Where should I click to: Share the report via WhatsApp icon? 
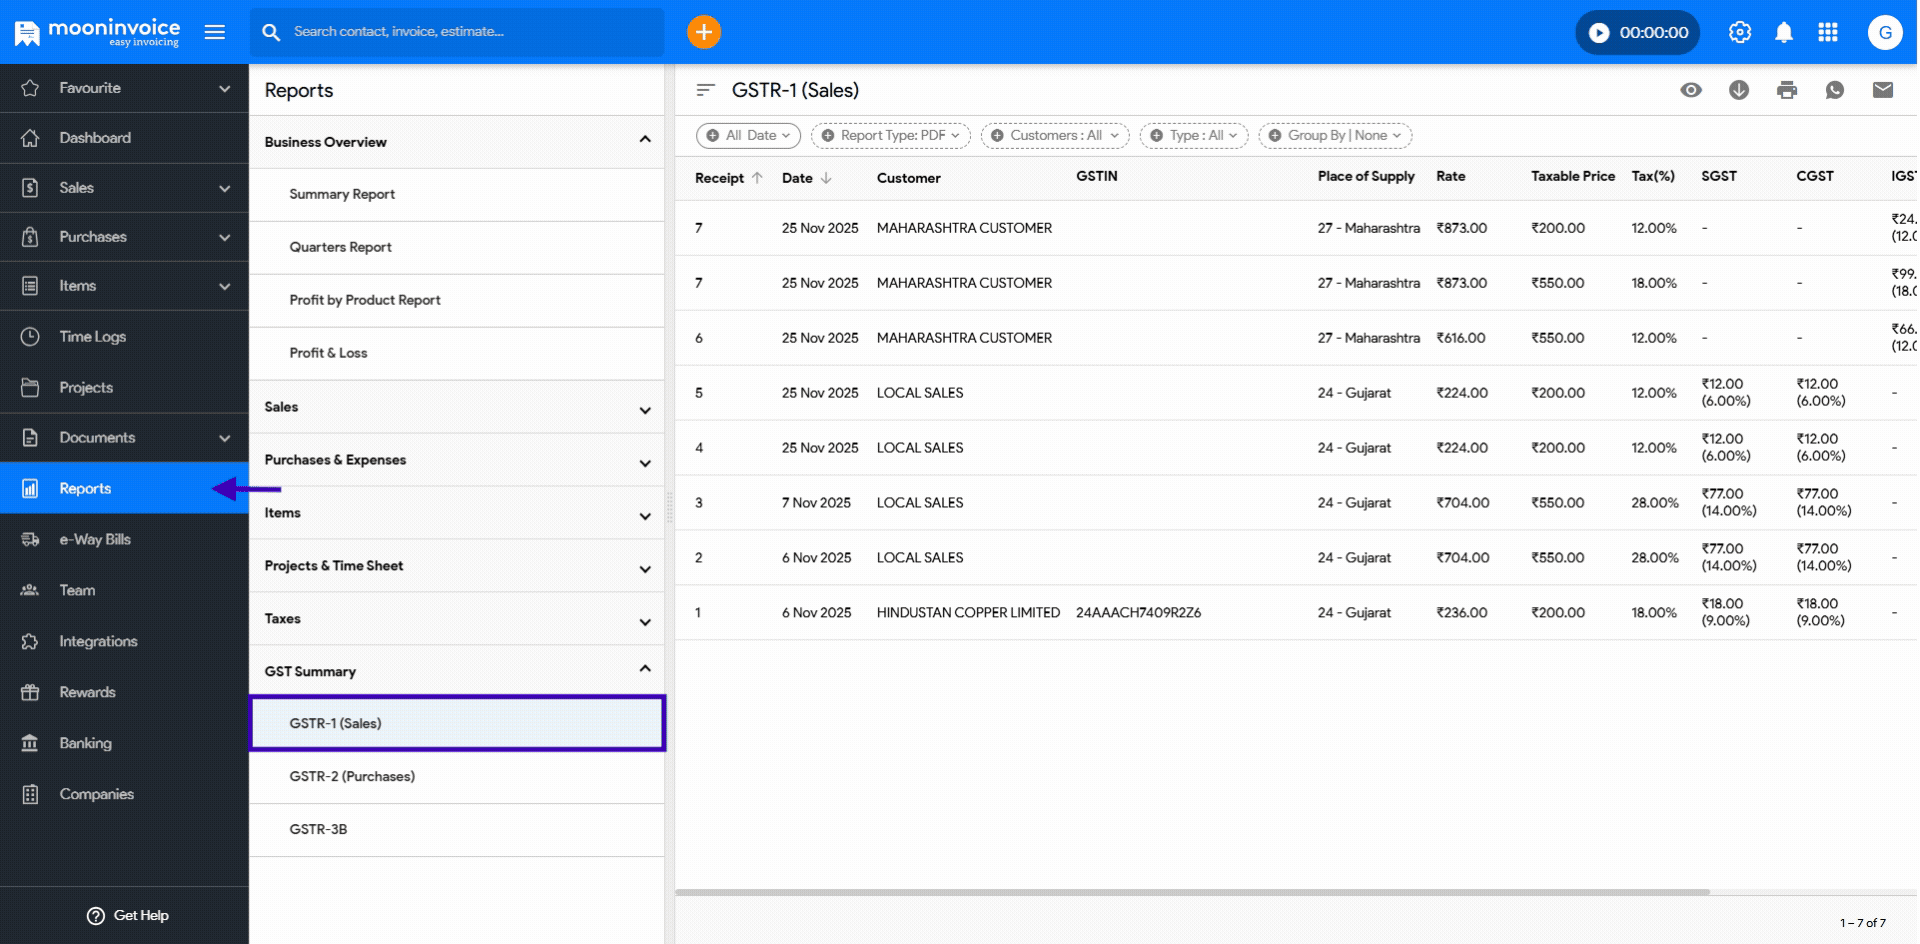(x=1835, y=90)
